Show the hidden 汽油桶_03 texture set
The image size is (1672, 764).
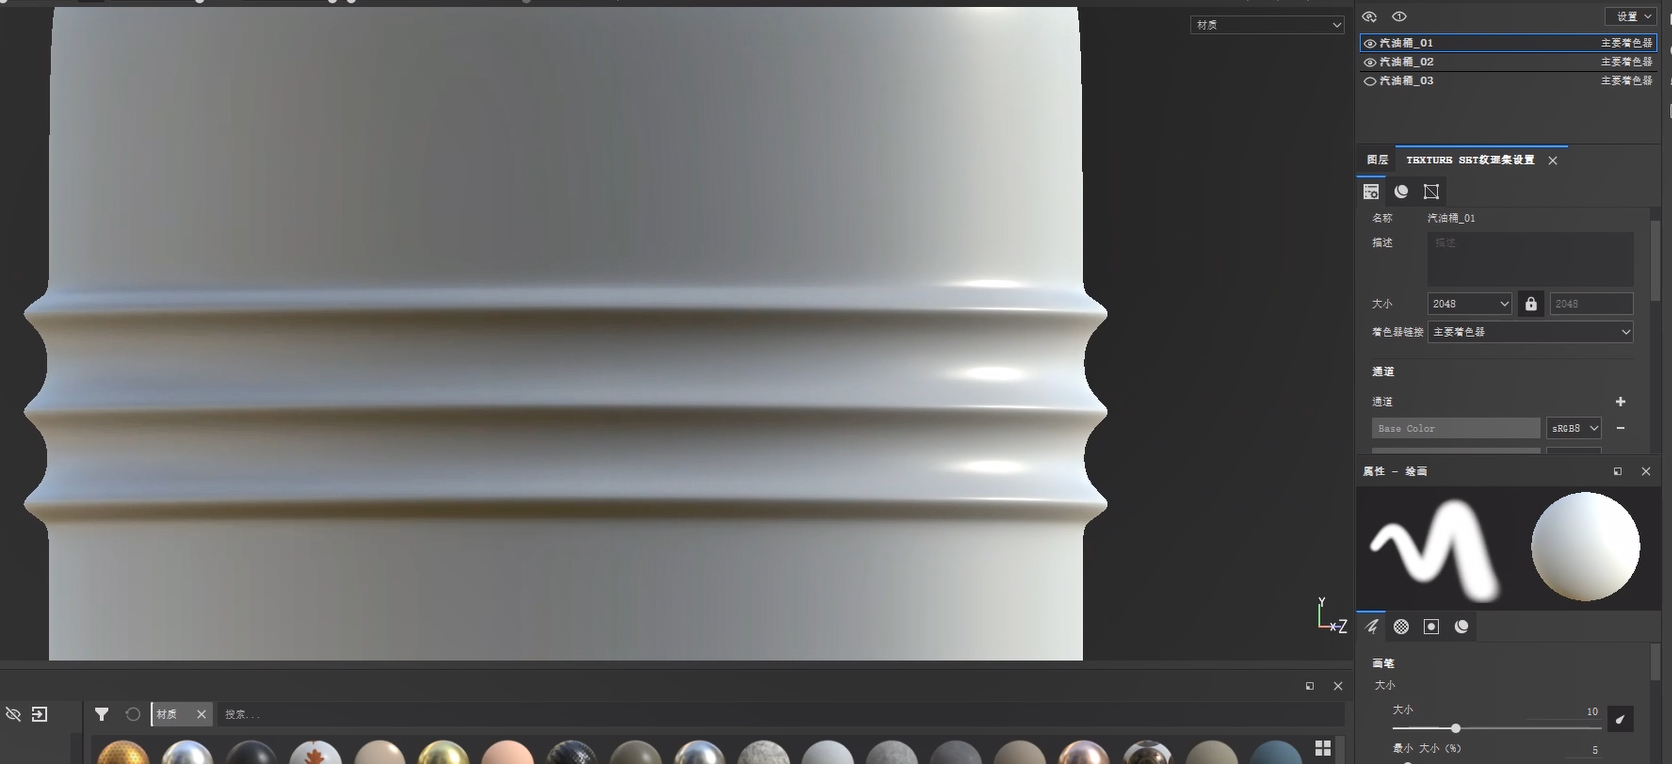[1370, 81]
